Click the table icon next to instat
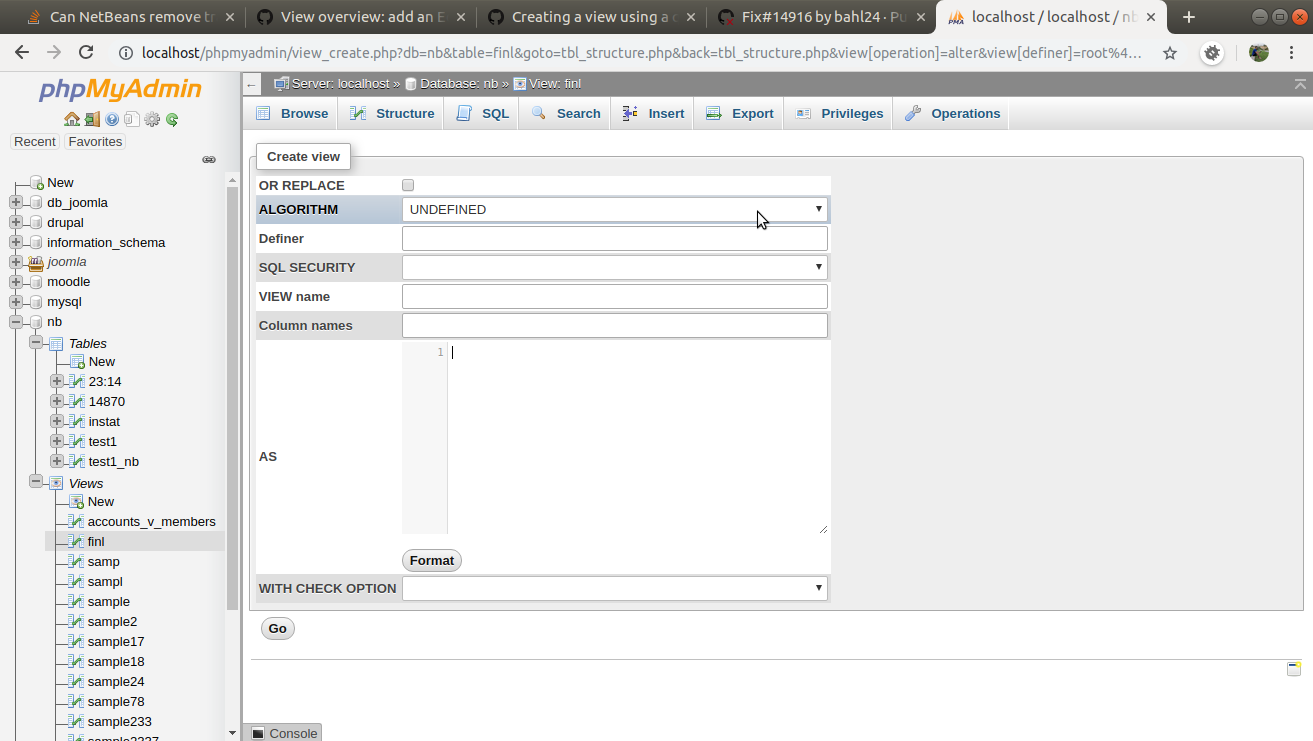Screen dimensions: 1313x741 (x=76, y=421)
